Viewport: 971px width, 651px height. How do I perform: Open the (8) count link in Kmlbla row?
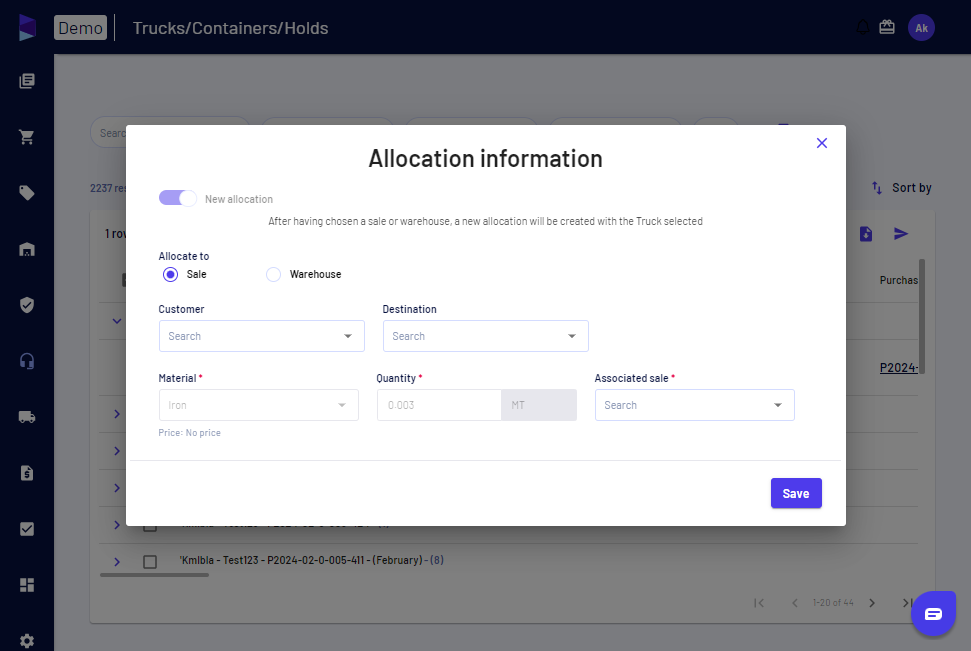pyautogui.click(x=437, y=560)
